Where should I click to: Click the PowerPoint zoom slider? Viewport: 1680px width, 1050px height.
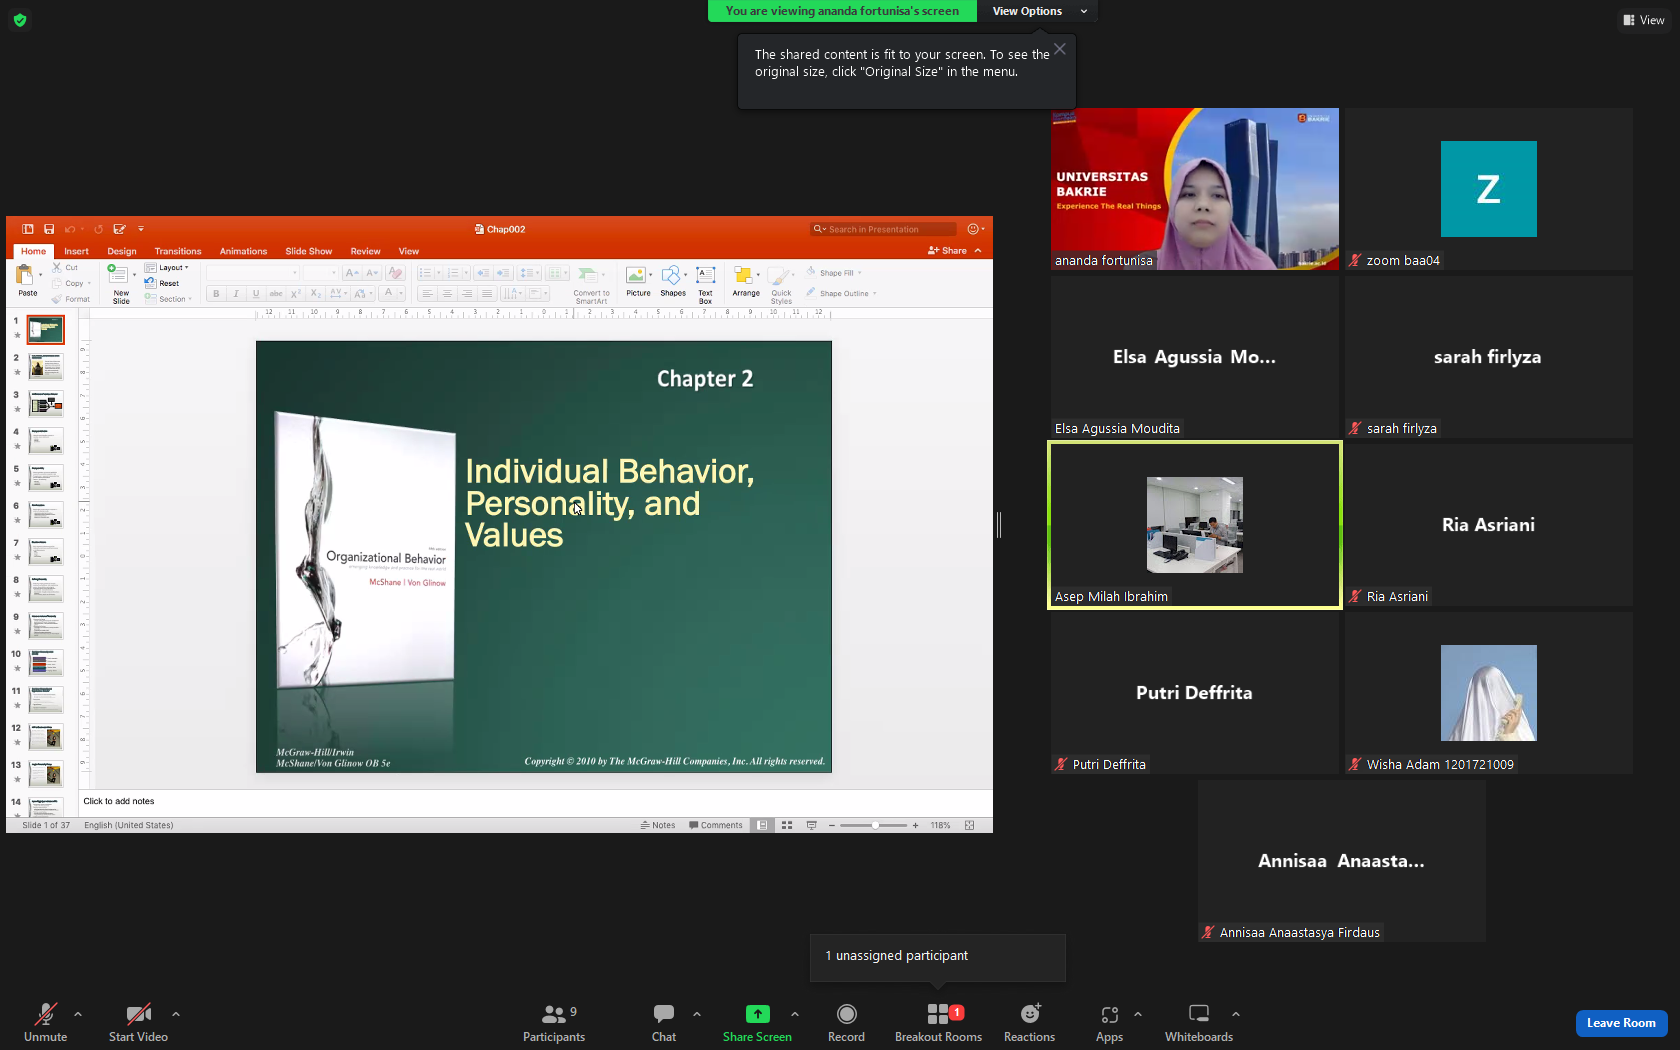point(874,825)
